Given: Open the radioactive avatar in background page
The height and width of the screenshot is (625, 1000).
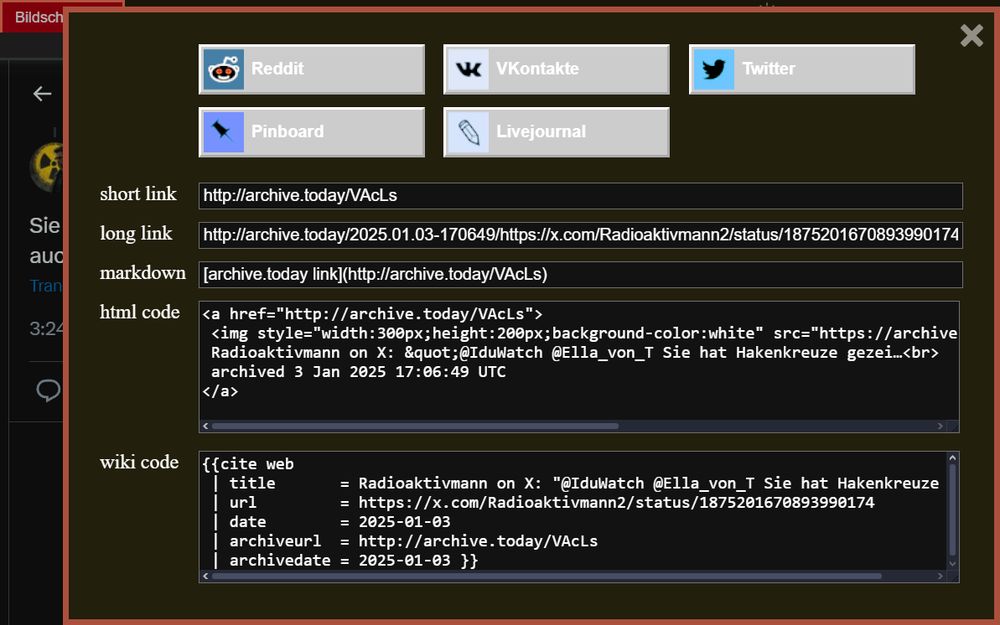Looking at the screenshot, I should pos(46,167).
